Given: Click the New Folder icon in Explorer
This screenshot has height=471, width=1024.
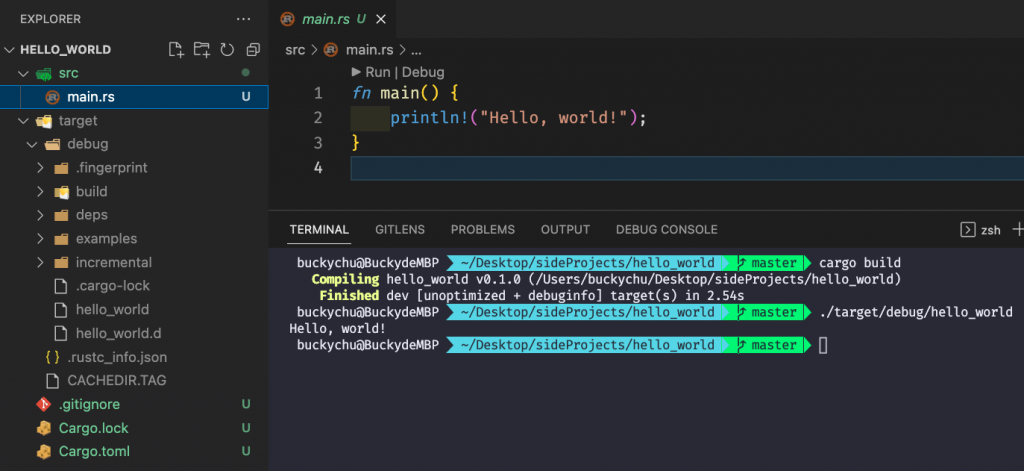Looking at the screenshot, I should (202, 50).
